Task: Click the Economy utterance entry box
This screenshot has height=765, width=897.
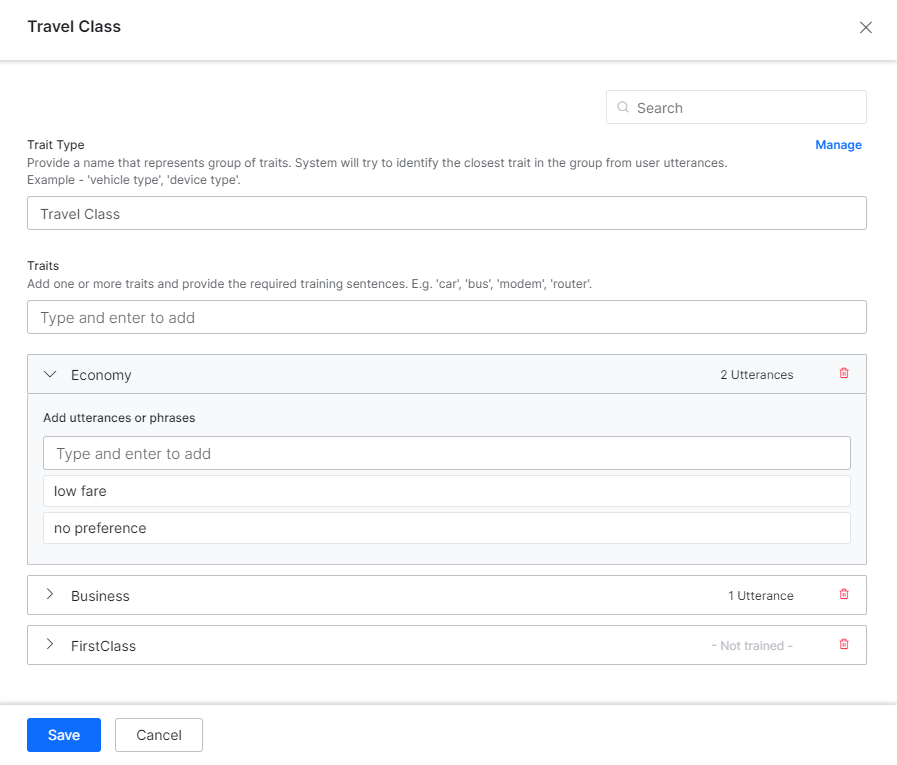Action: point(447,452)
